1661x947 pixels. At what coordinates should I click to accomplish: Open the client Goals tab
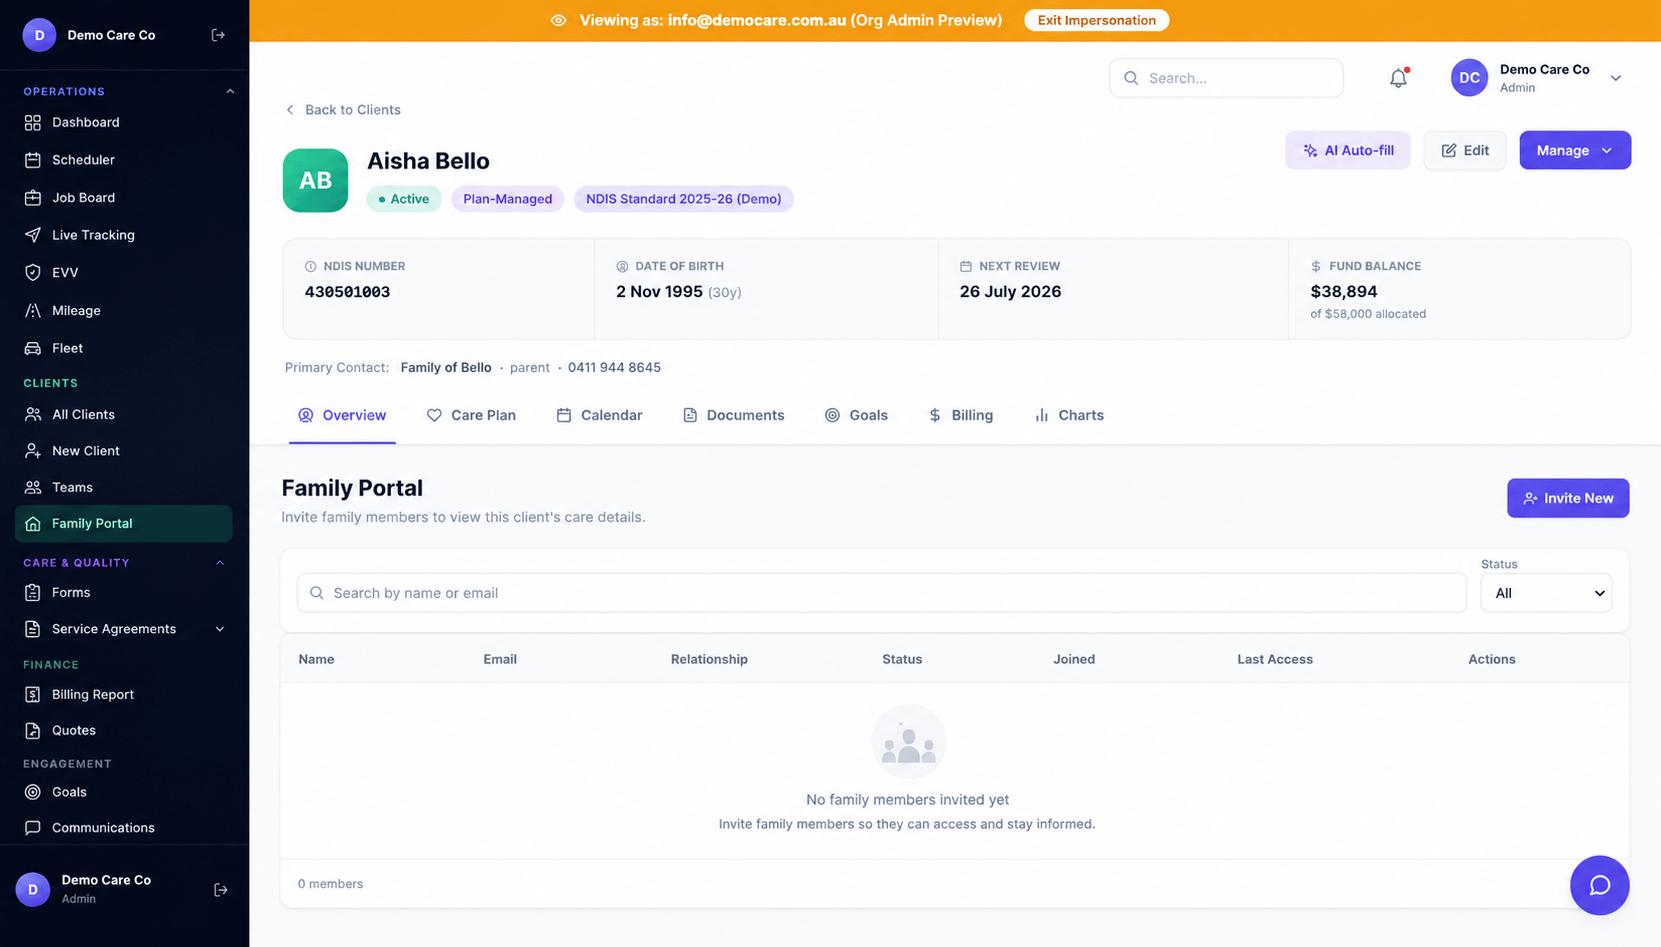tap(856, 415)
